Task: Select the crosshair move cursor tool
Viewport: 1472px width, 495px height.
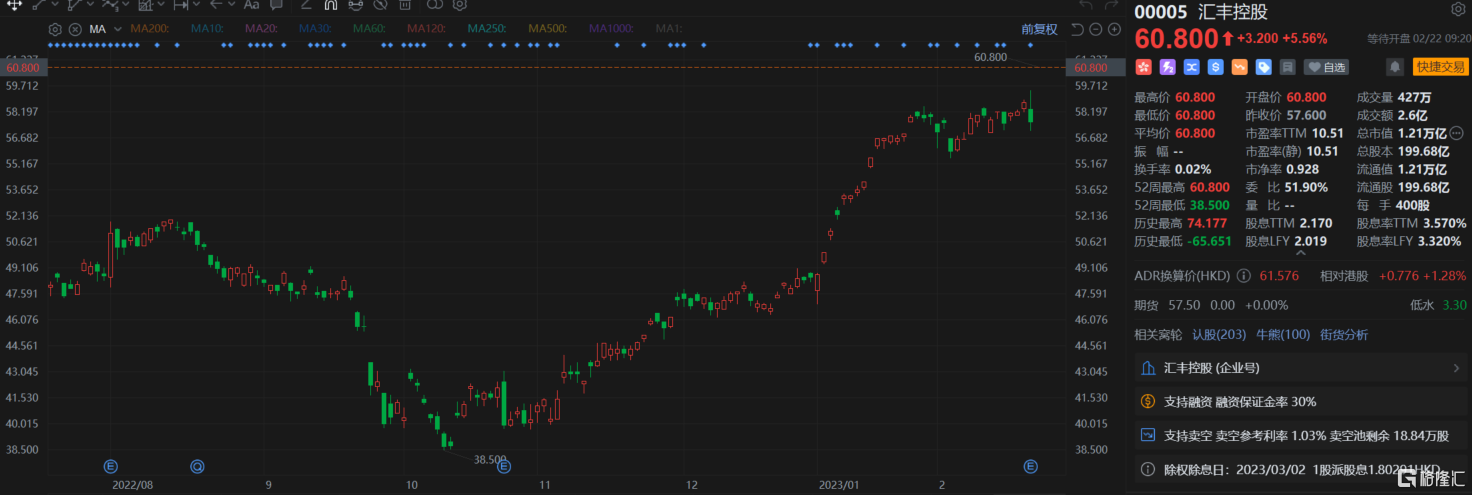Action: [x=14, y=5]
